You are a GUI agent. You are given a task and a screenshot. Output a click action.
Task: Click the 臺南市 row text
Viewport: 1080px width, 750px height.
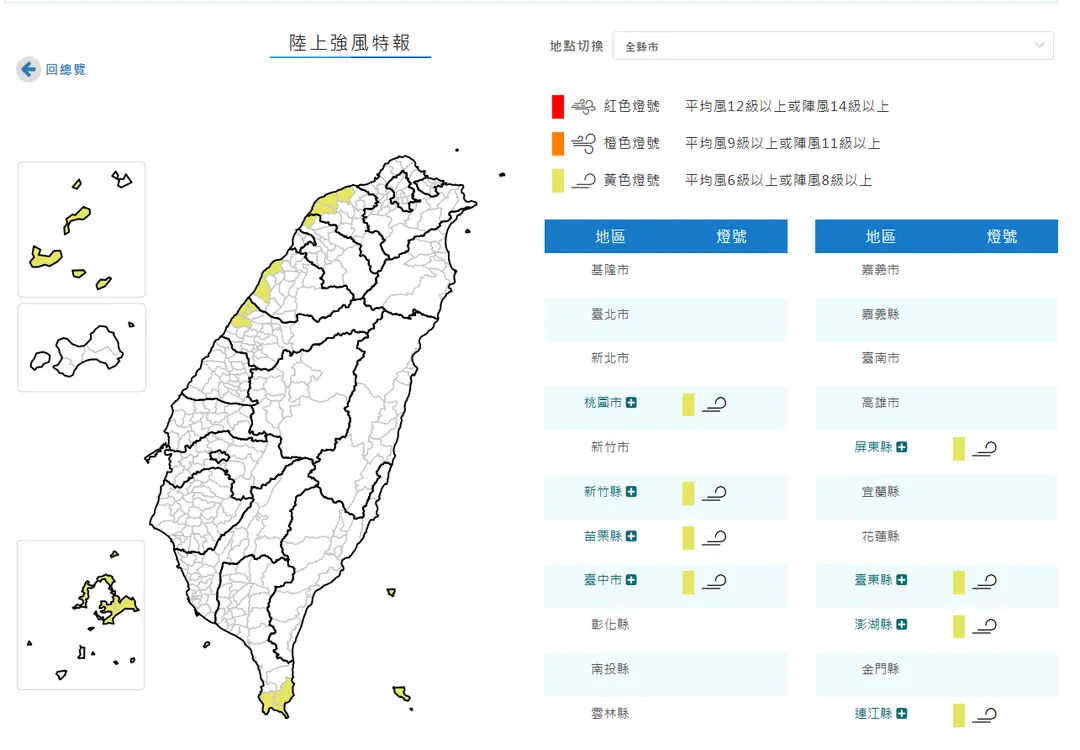[x=880, y=358]
